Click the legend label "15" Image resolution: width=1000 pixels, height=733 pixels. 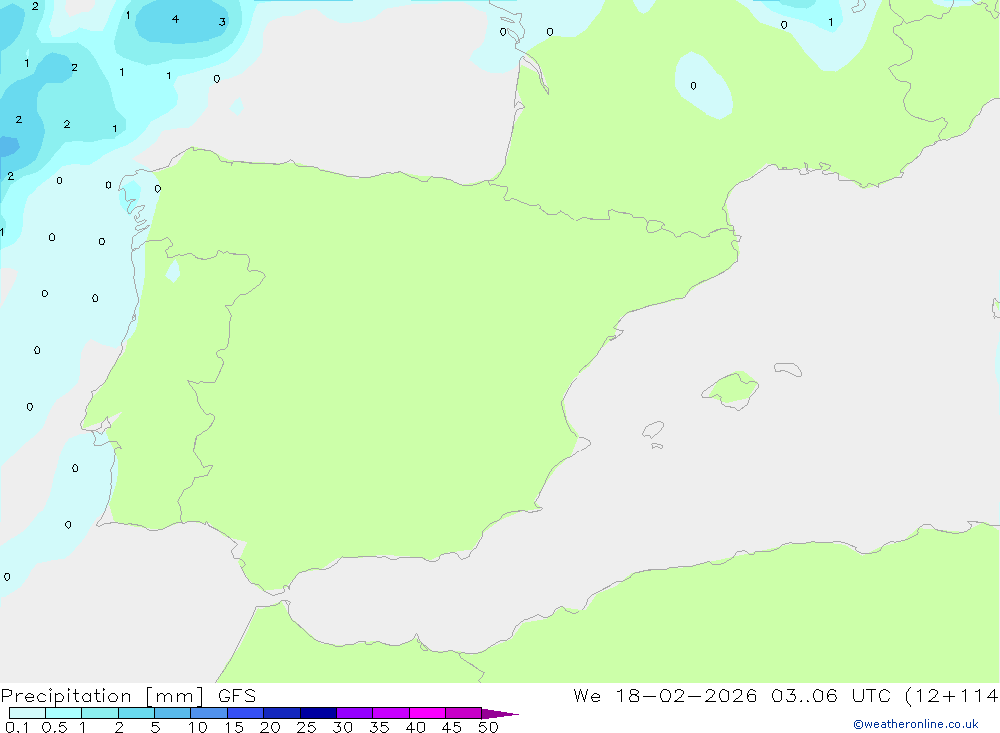[234, 727]
